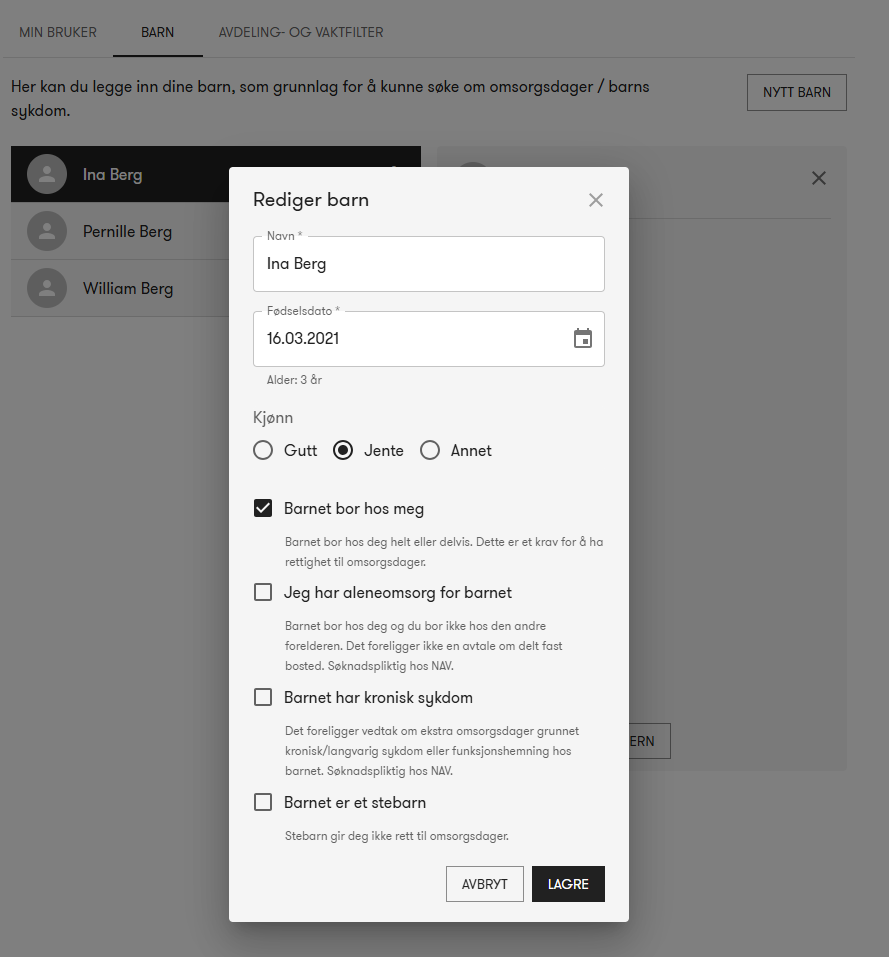Select the Barn tab
Screen dimensions: 889x957
click(158, 33)
